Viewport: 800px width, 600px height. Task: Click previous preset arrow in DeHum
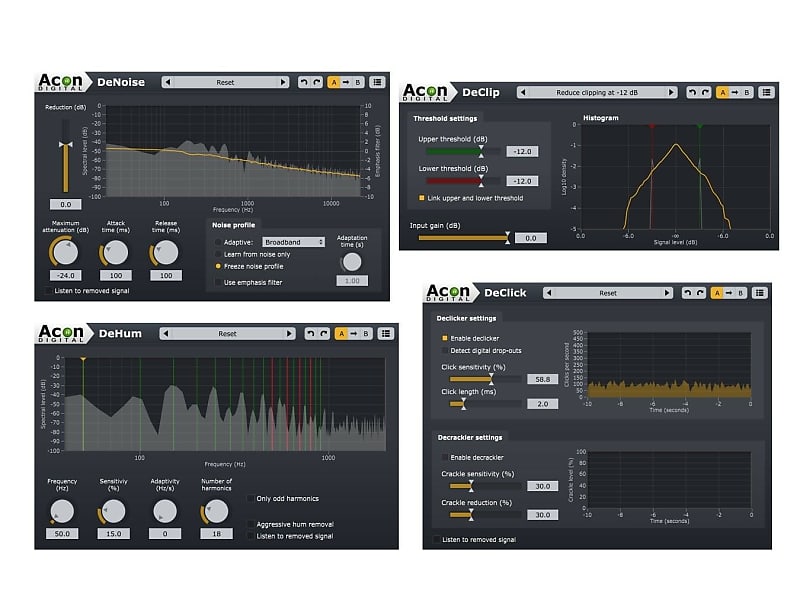point(166,335)
